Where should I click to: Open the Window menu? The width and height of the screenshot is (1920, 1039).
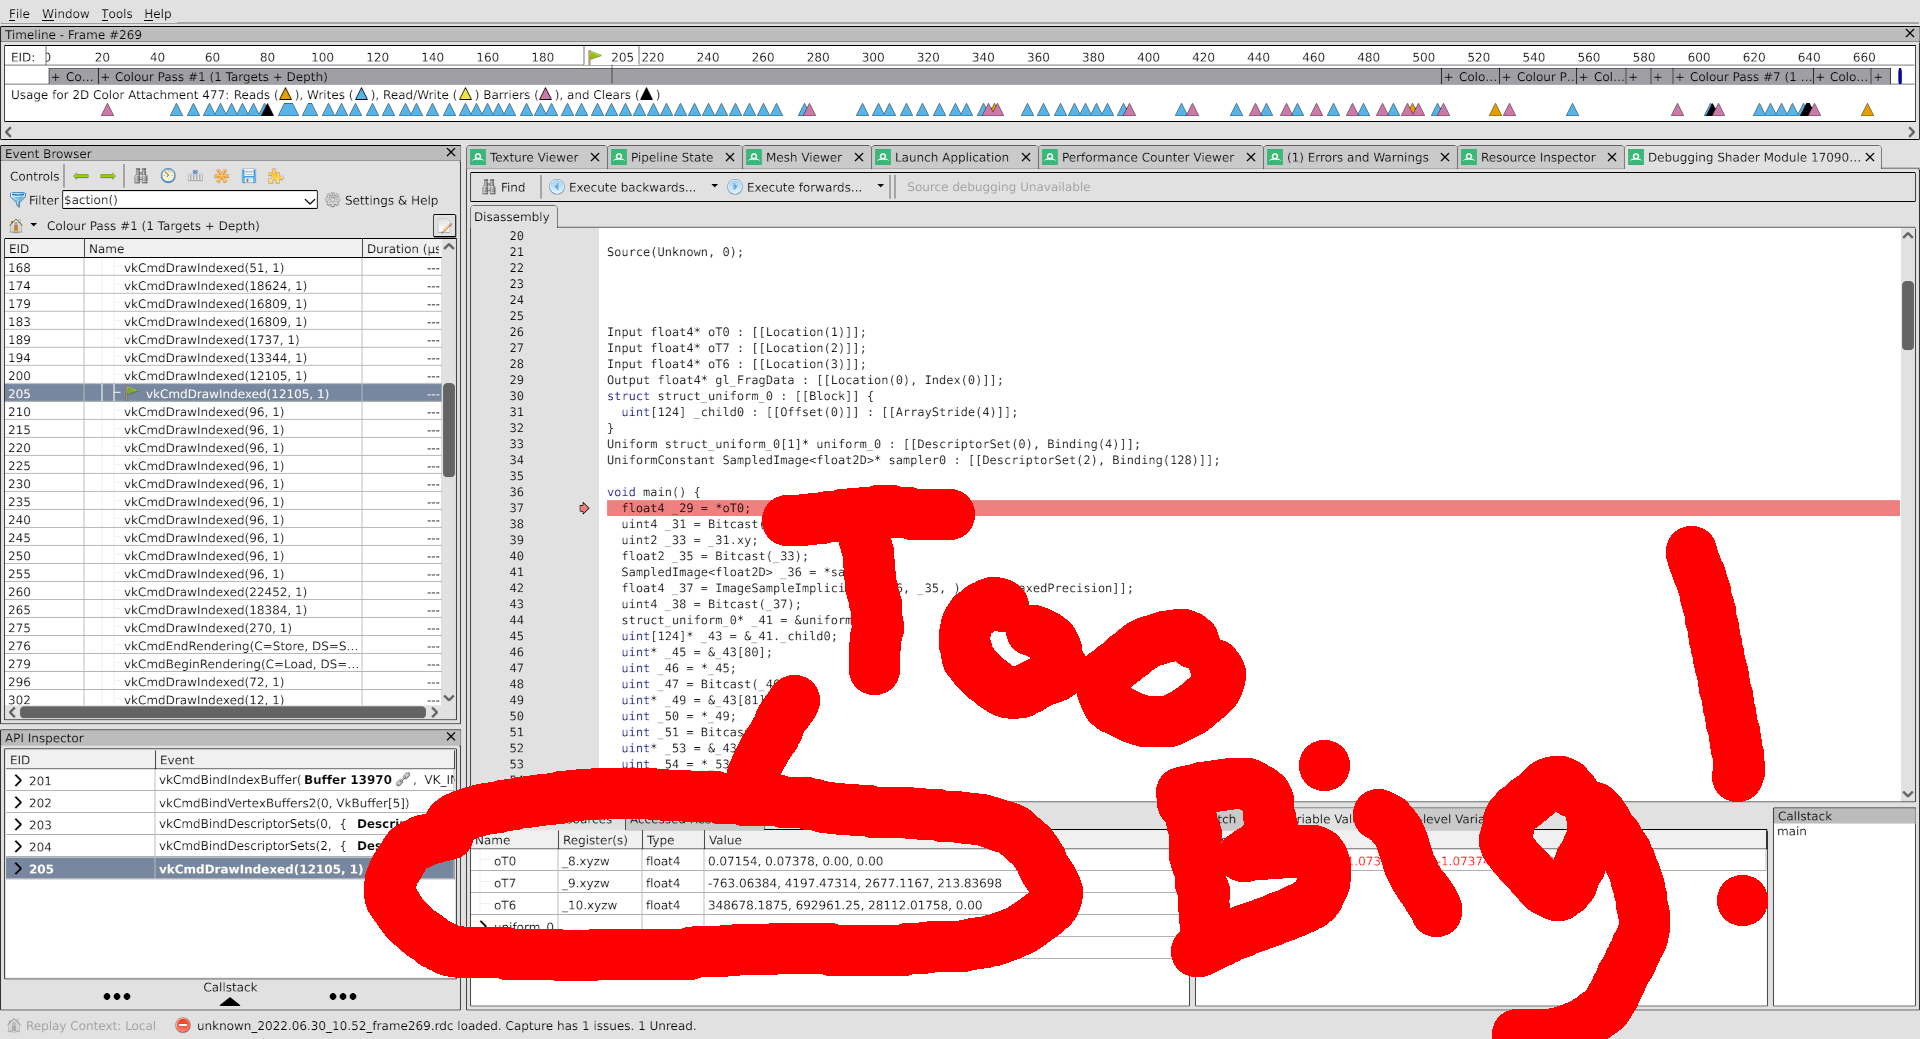[65, 14]
